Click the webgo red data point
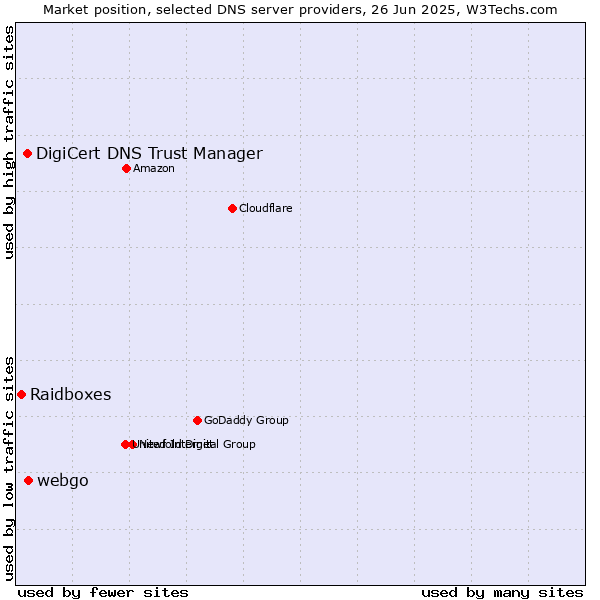Screen dimensions: 600x600 pos(29,481)
